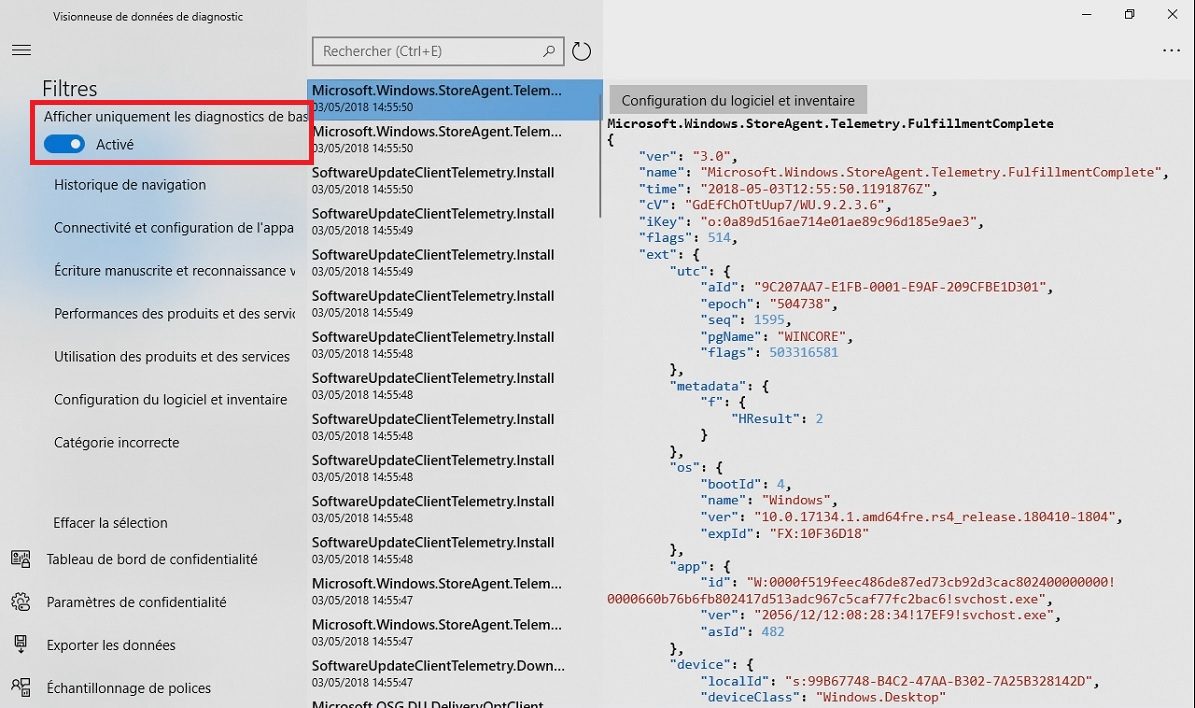This screenshot has height=708, width=1195.
Task: Open Paramètres de confidentialité
Action: (136, 602)
